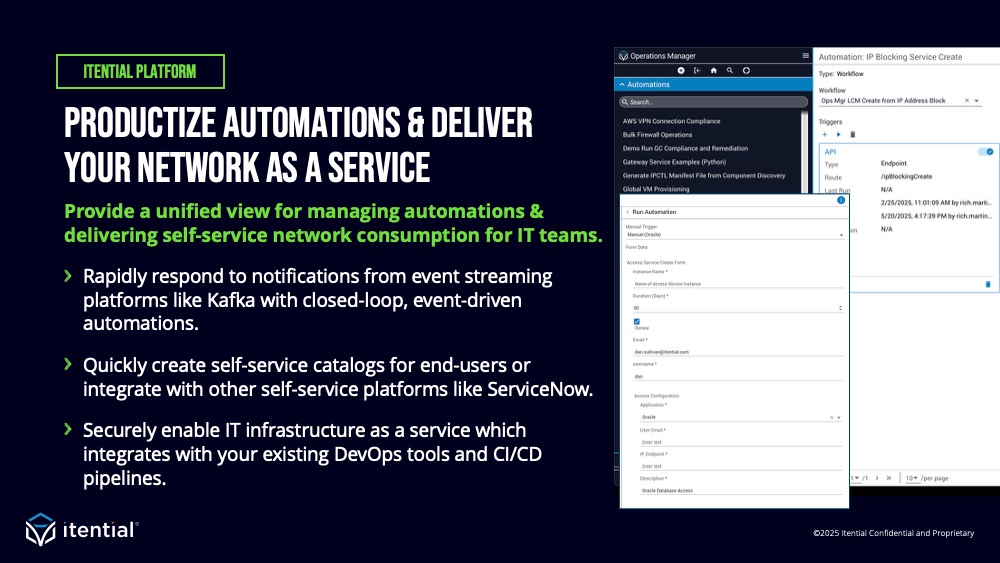
Task: Click the /ipBlockingCreate route value
Action: (x=906, y=177)
